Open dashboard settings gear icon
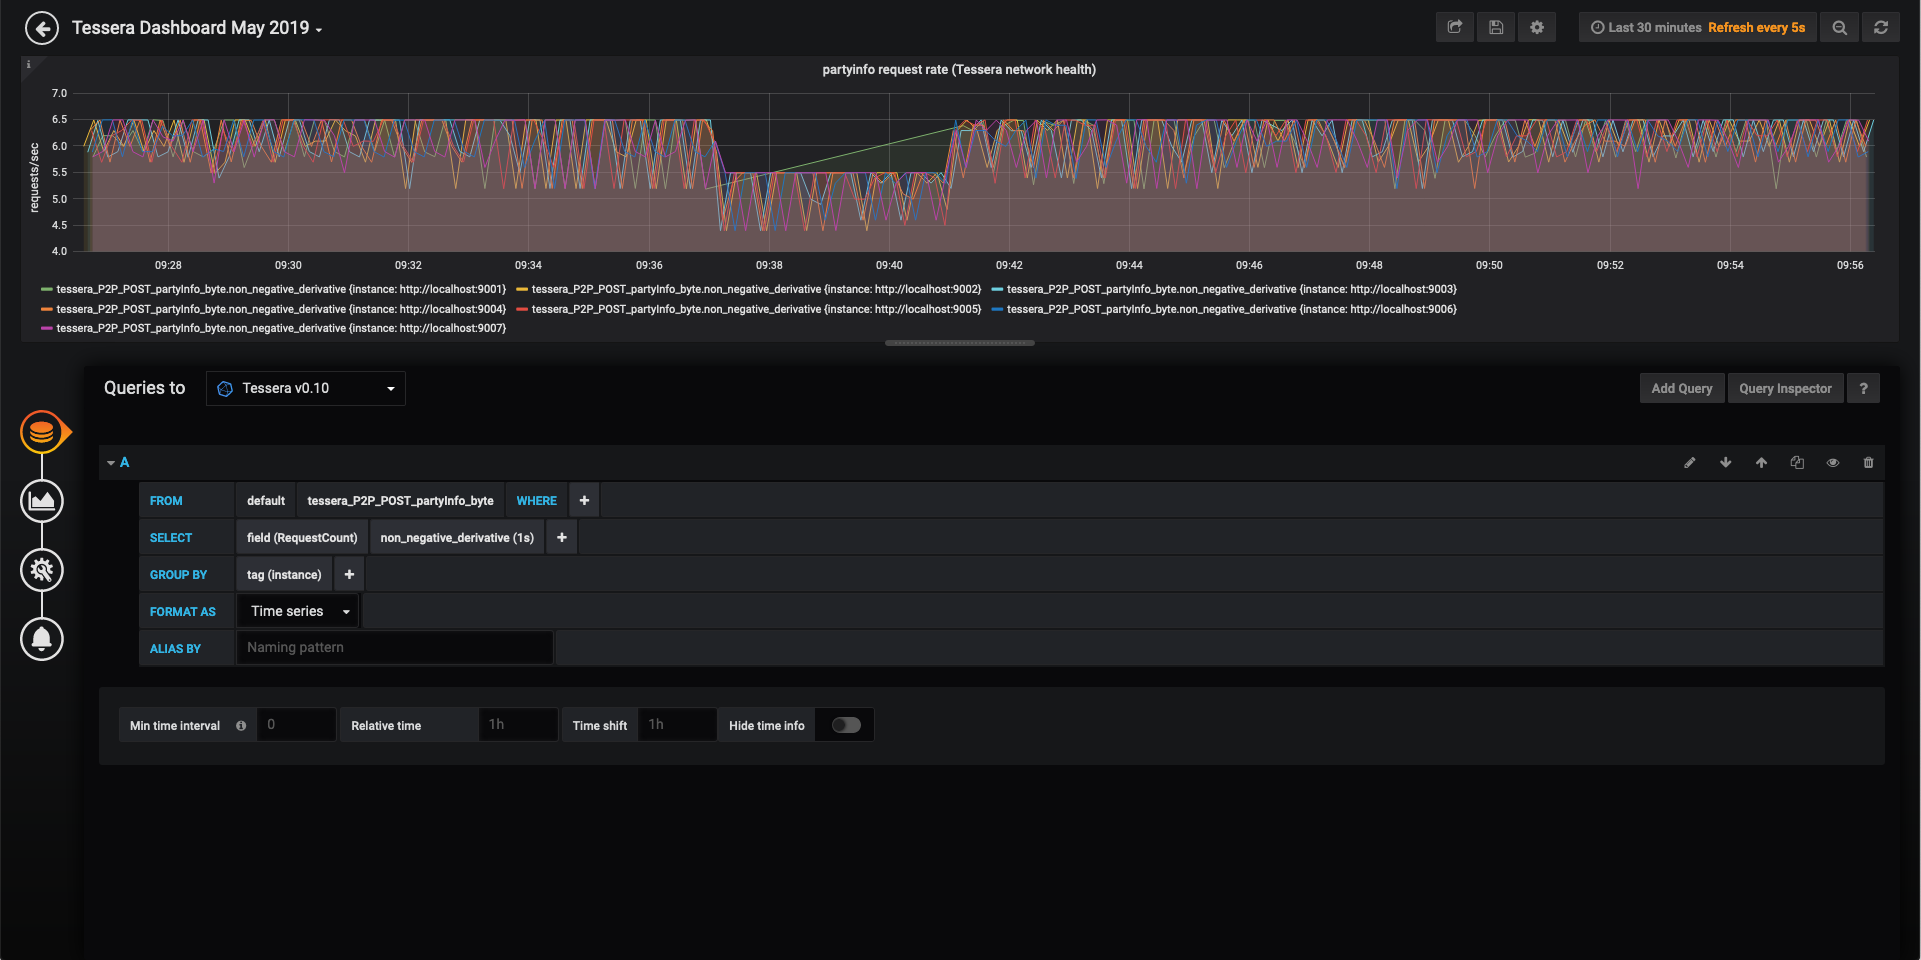The height and width of the screenshot is (960, 1921). [1537, 27]
